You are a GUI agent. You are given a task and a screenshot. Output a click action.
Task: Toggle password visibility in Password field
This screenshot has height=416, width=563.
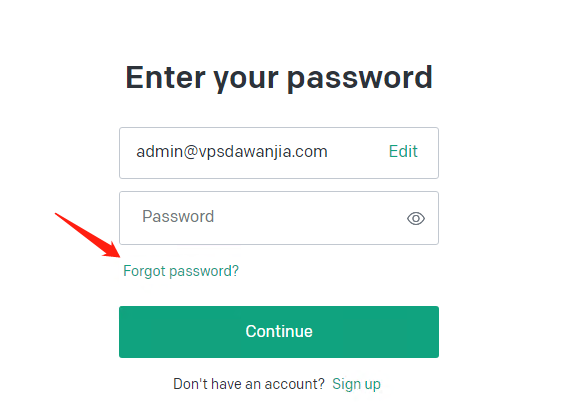click(x=416, y=218)
